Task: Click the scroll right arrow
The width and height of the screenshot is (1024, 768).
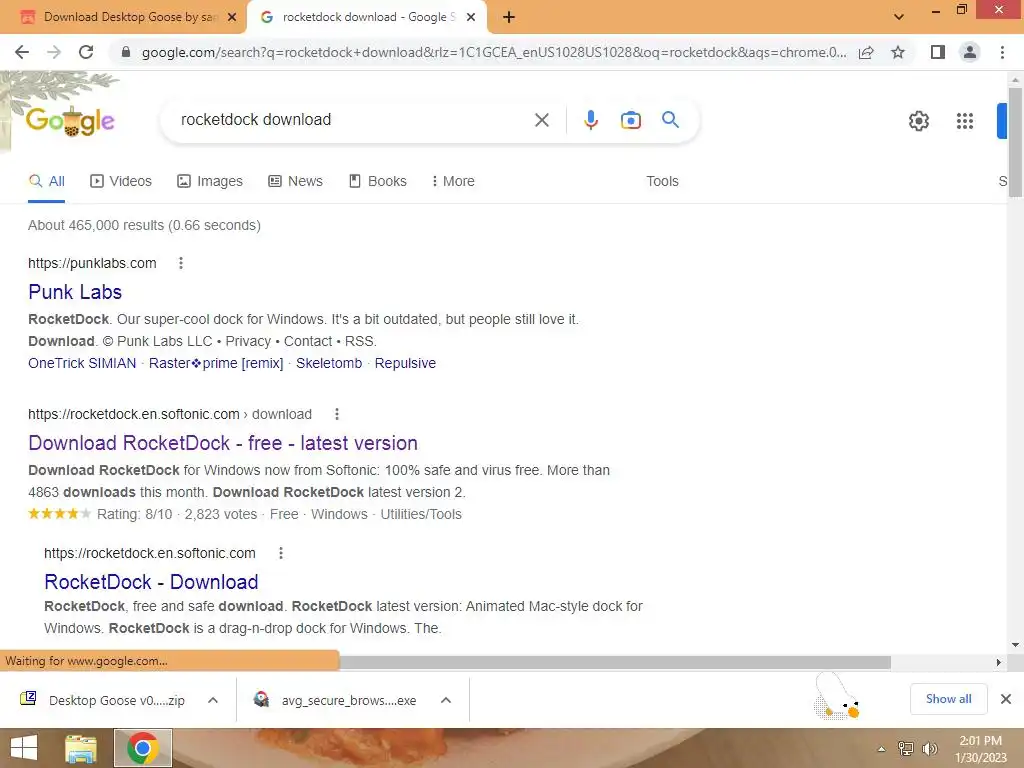Action: tap(998, 662)
